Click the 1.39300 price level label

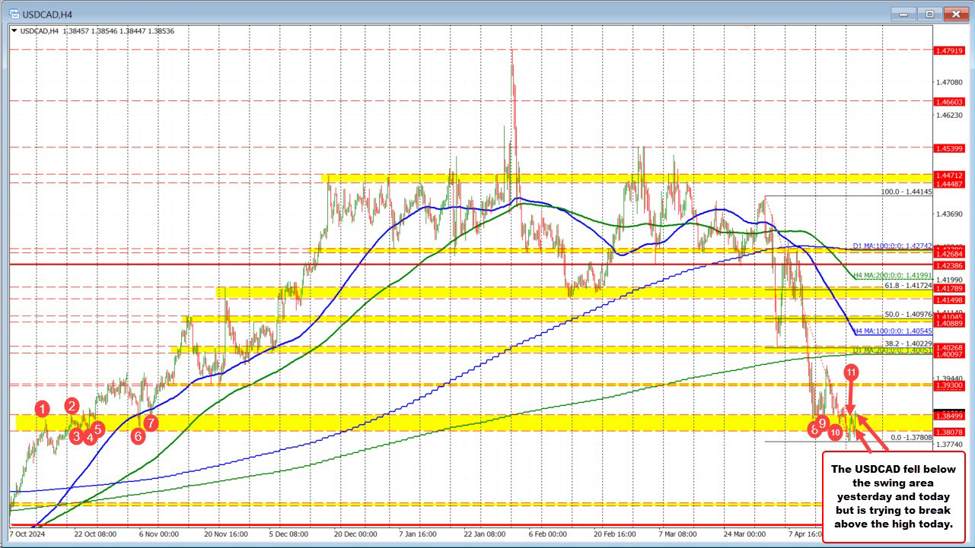947,385
